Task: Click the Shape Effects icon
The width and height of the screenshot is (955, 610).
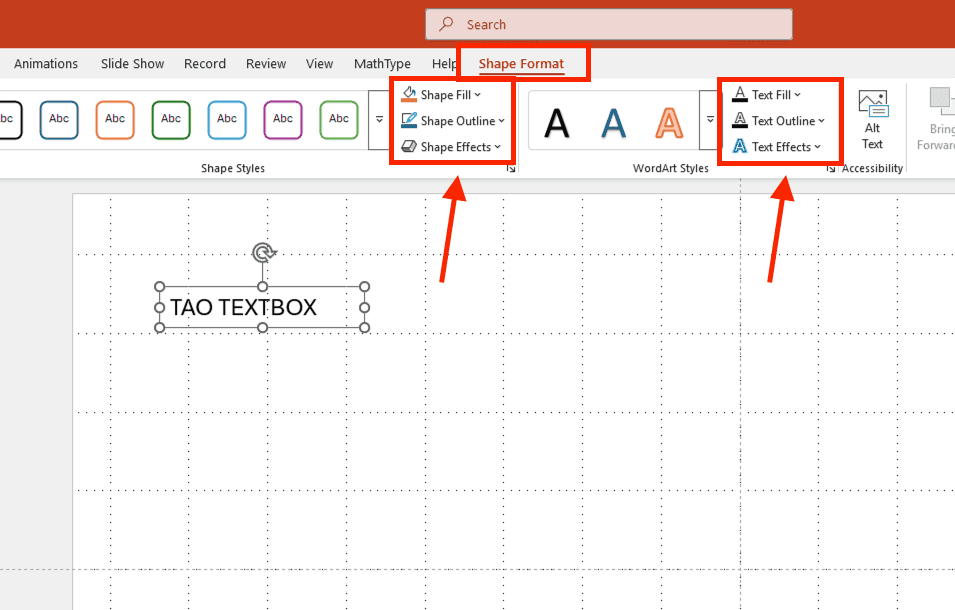Action: click(x=409, y=147)
